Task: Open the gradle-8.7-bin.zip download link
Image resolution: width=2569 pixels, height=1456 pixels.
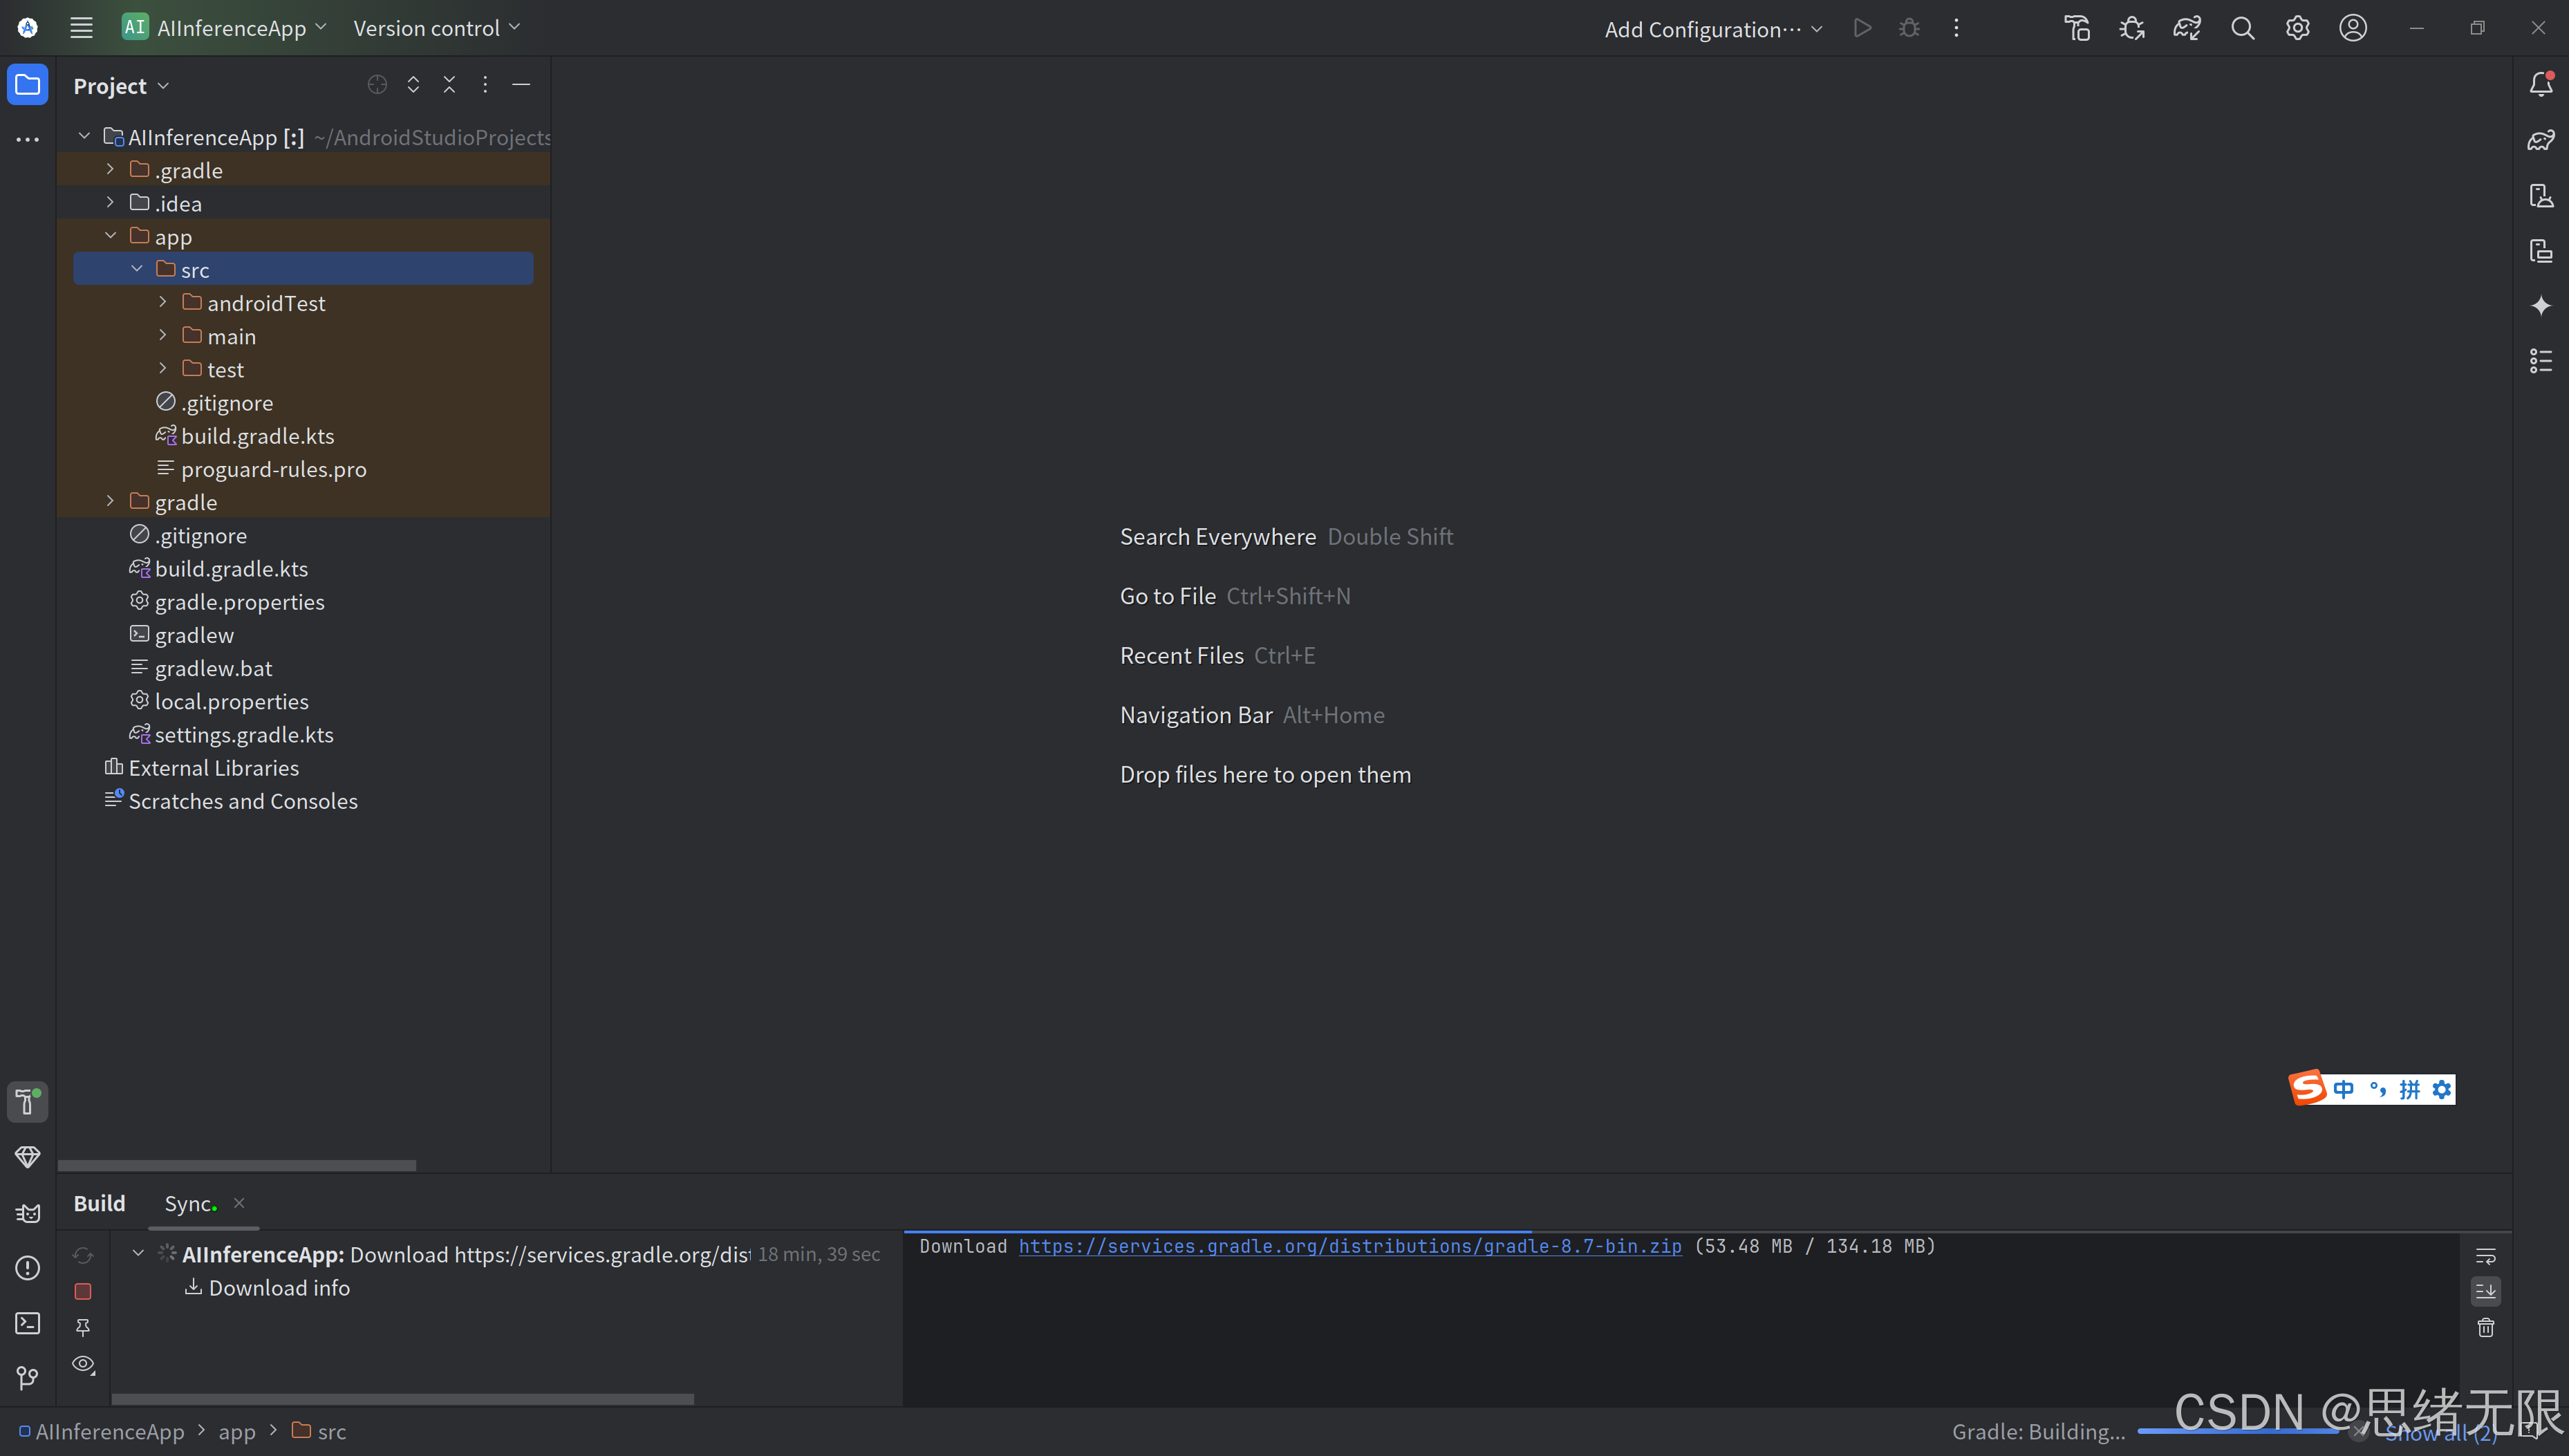Action: click(x=1349, y=1246)
